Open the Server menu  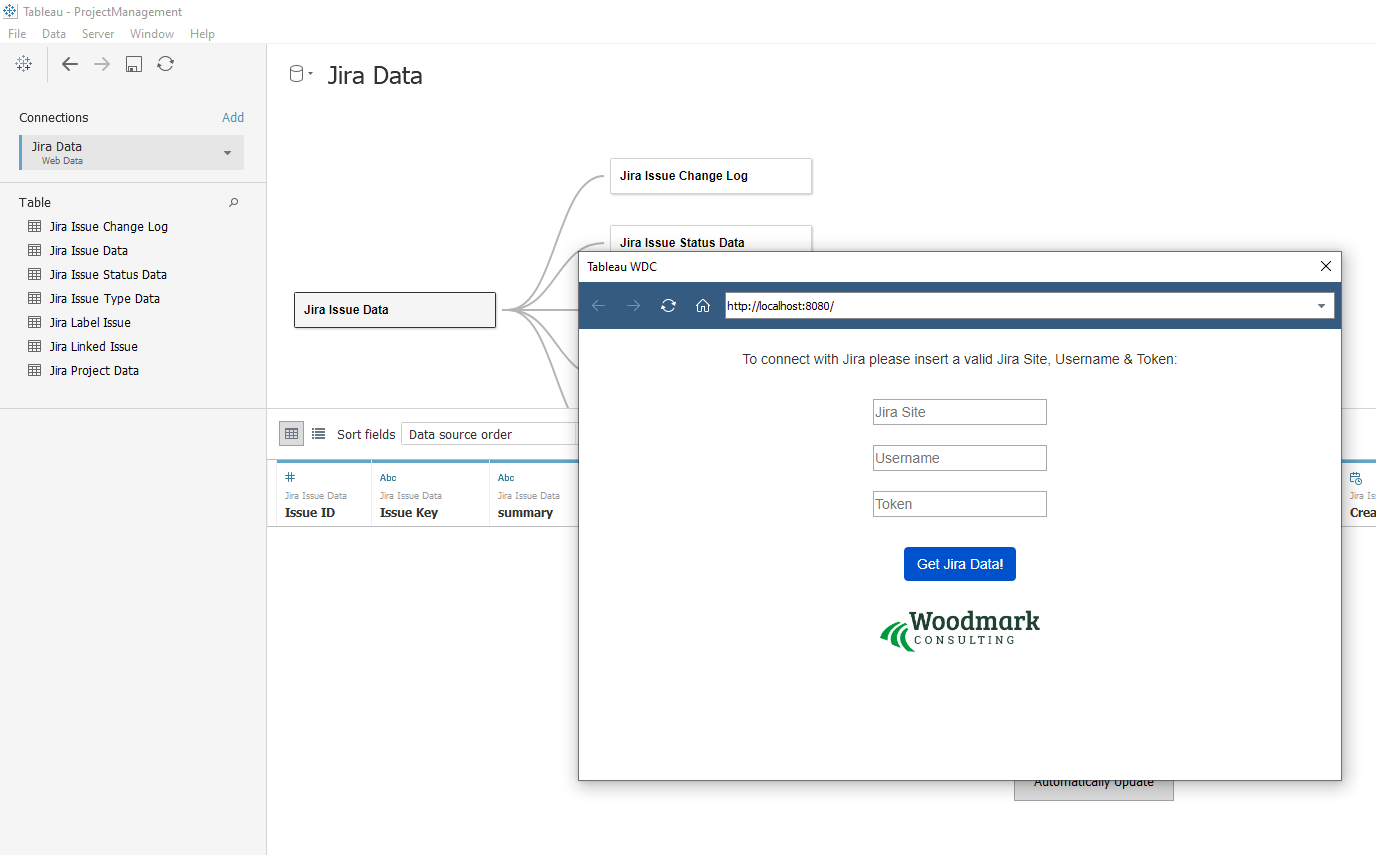[97, 33]
